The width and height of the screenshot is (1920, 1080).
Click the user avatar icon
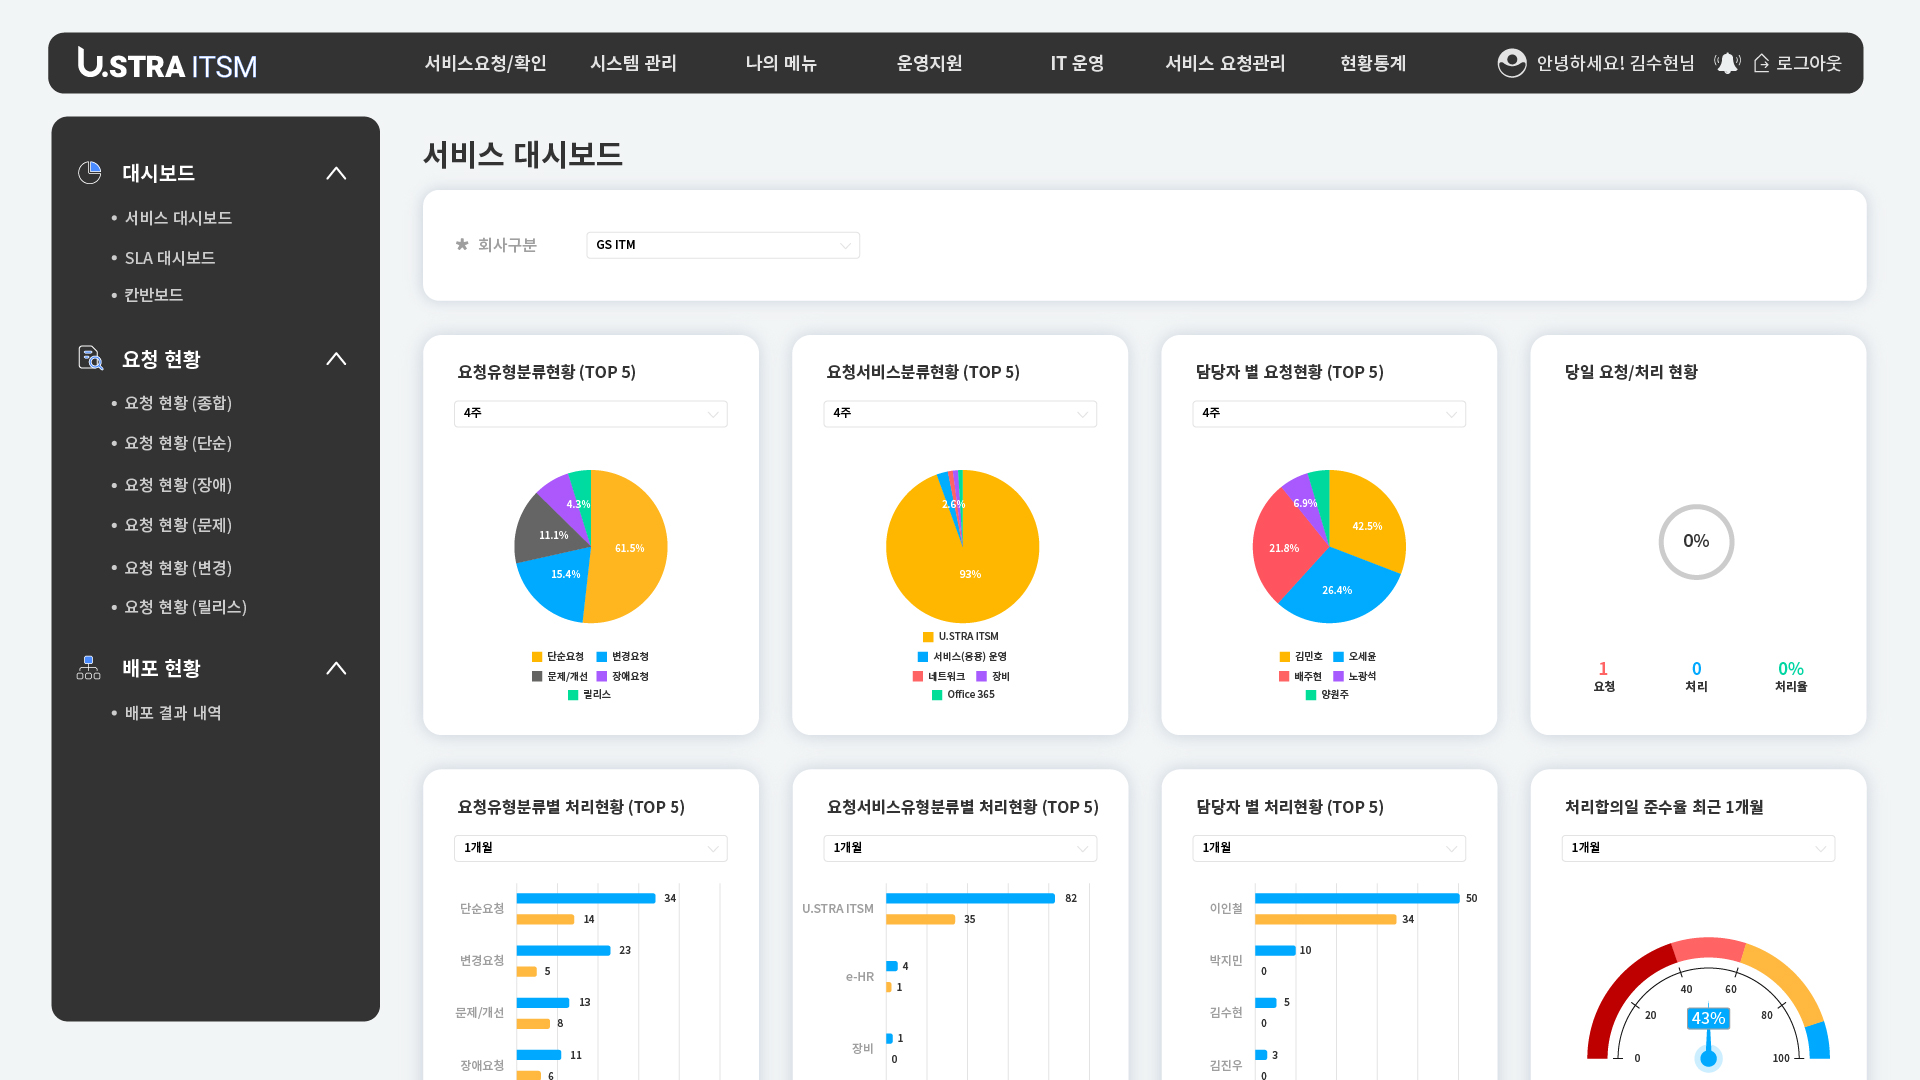[x=1511, y=63]
